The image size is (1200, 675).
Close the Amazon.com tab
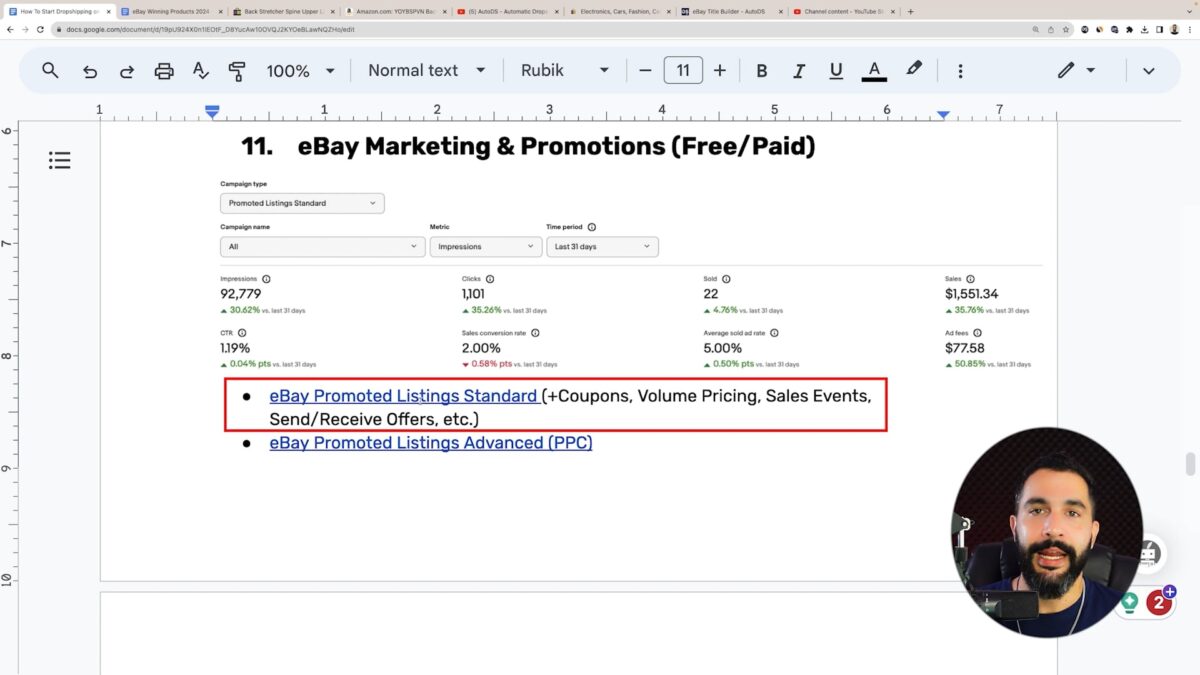pyautogui.click(x=443, y=12)
